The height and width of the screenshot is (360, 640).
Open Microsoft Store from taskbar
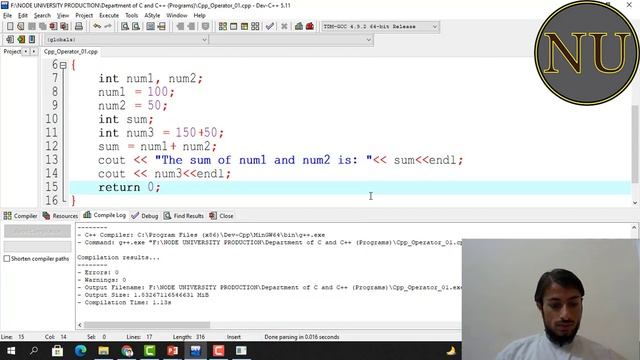point(57,351)
